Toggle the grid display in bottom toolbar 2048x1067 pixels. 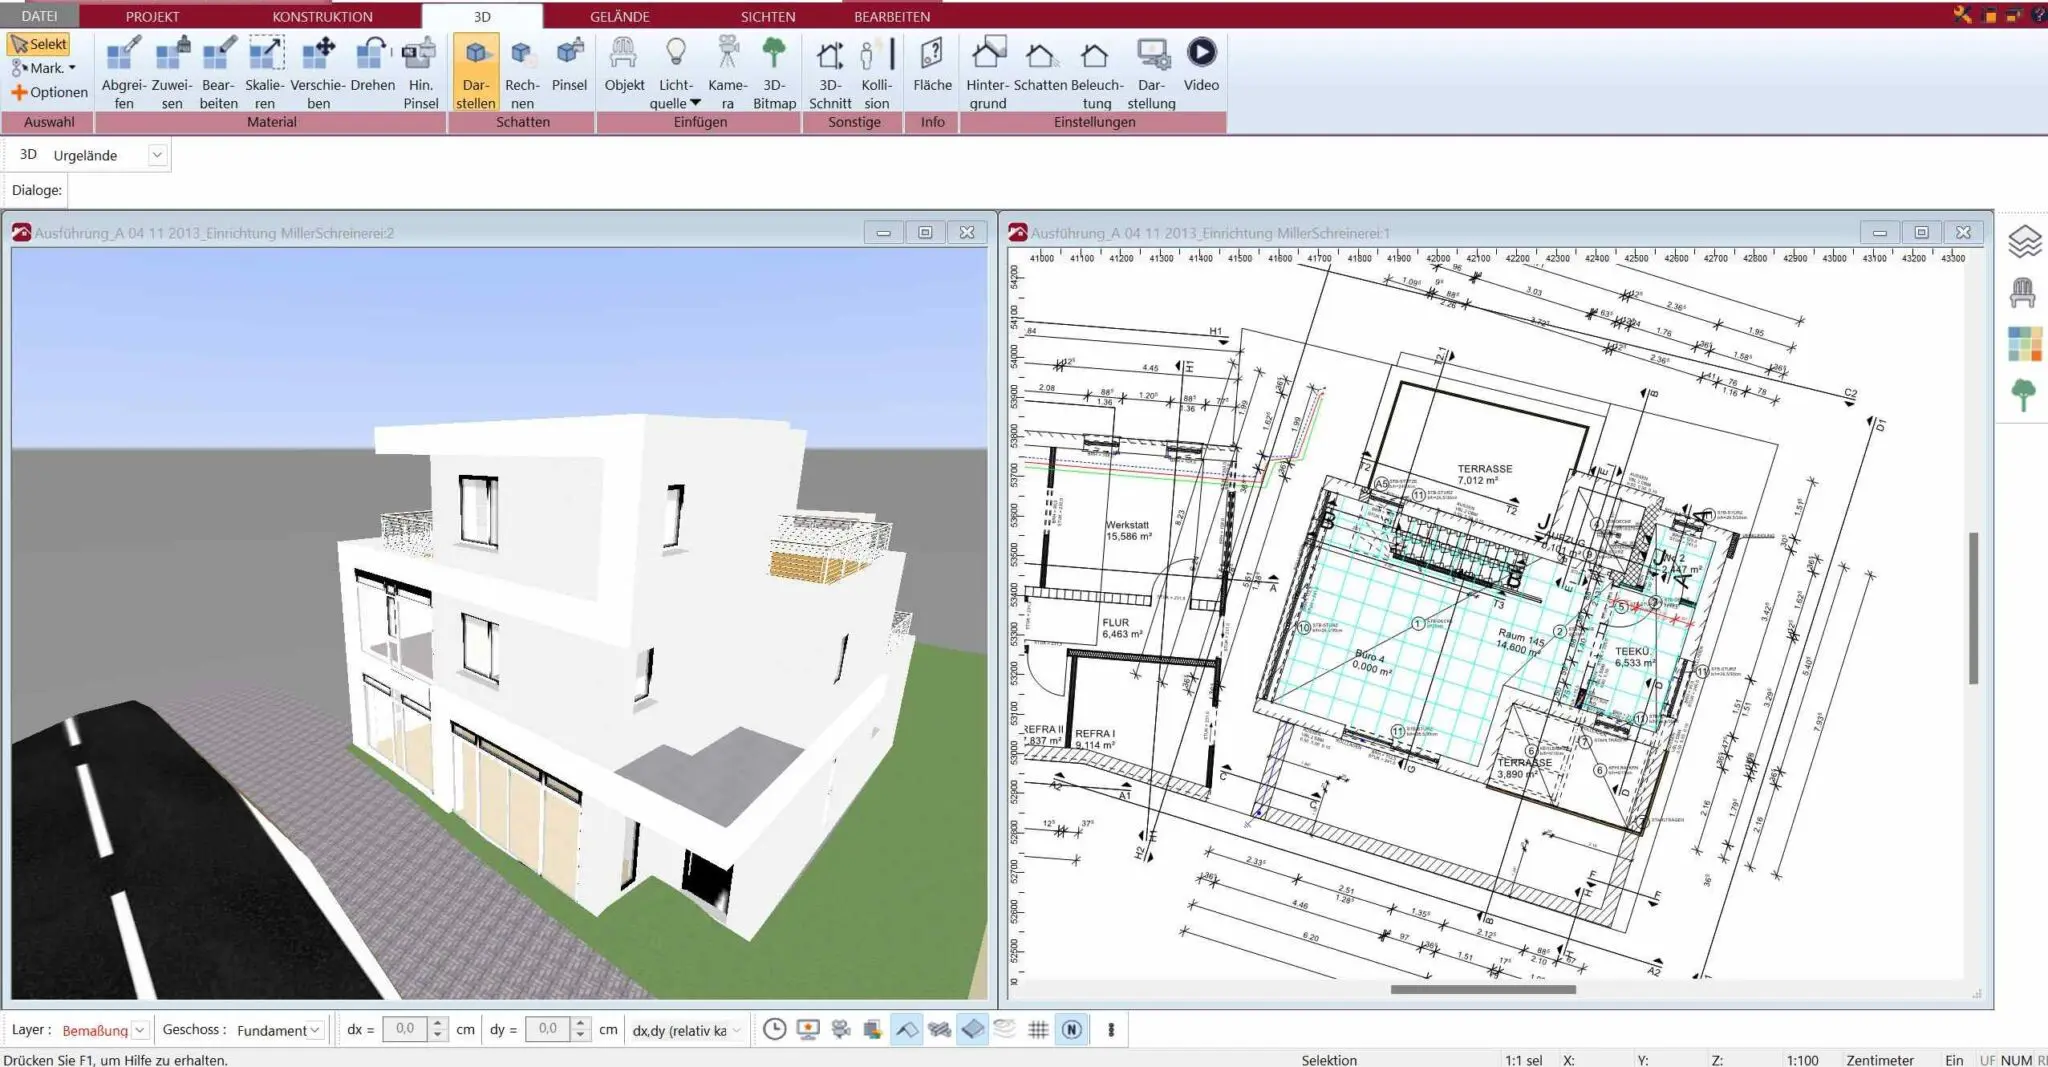(1038, 1029)
